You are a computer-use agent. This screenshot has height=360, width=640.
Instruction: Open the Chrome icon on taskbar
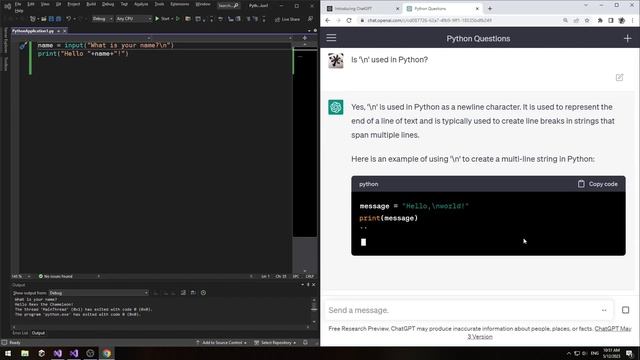tap(107, 353)
